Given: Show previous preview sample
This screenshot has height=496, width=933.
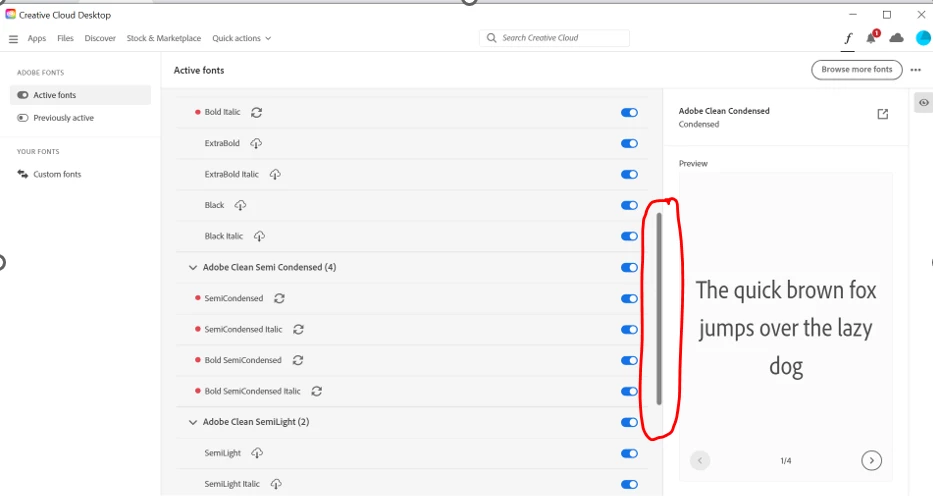Looking at the screenshot, I should point(700,460).
